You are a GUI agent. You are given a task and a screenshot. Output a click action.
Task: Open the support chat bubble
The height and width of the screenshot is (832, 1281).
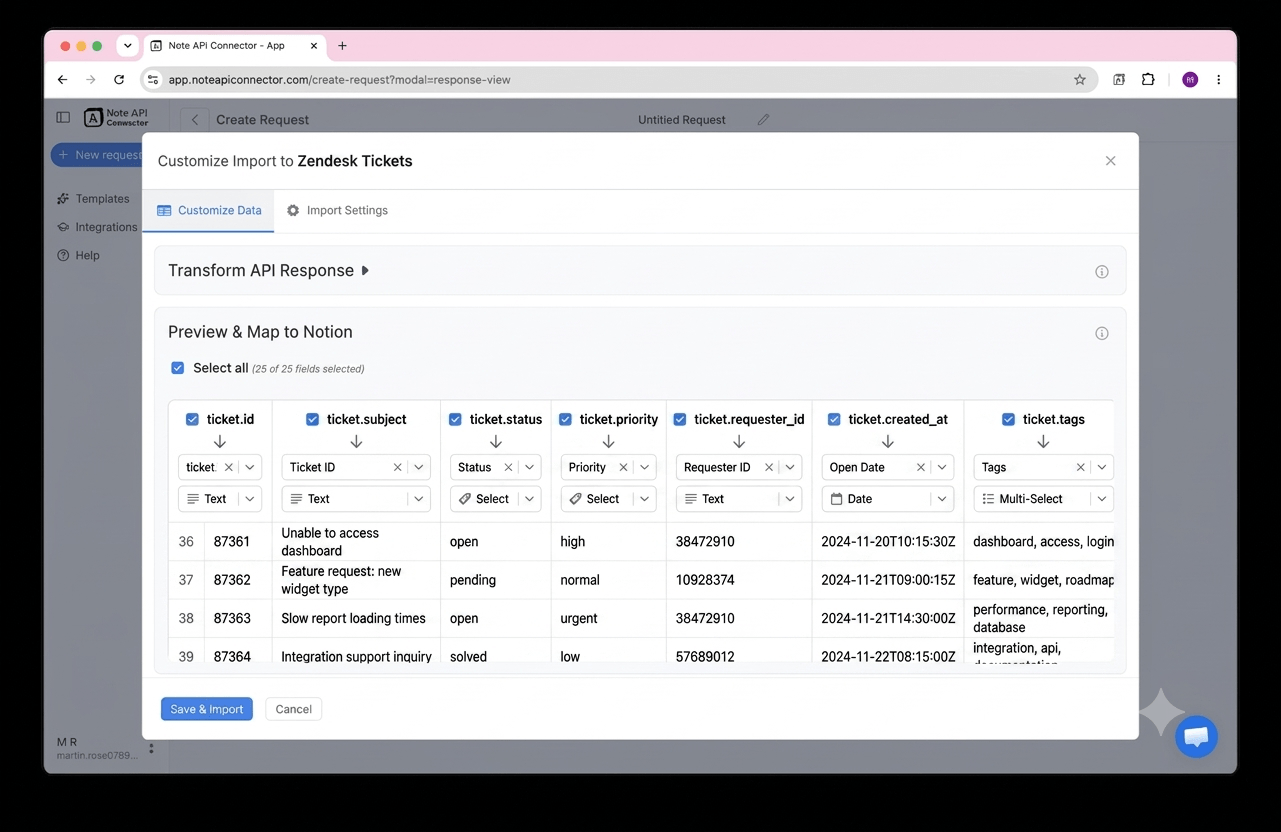(x=1196, y=738)
